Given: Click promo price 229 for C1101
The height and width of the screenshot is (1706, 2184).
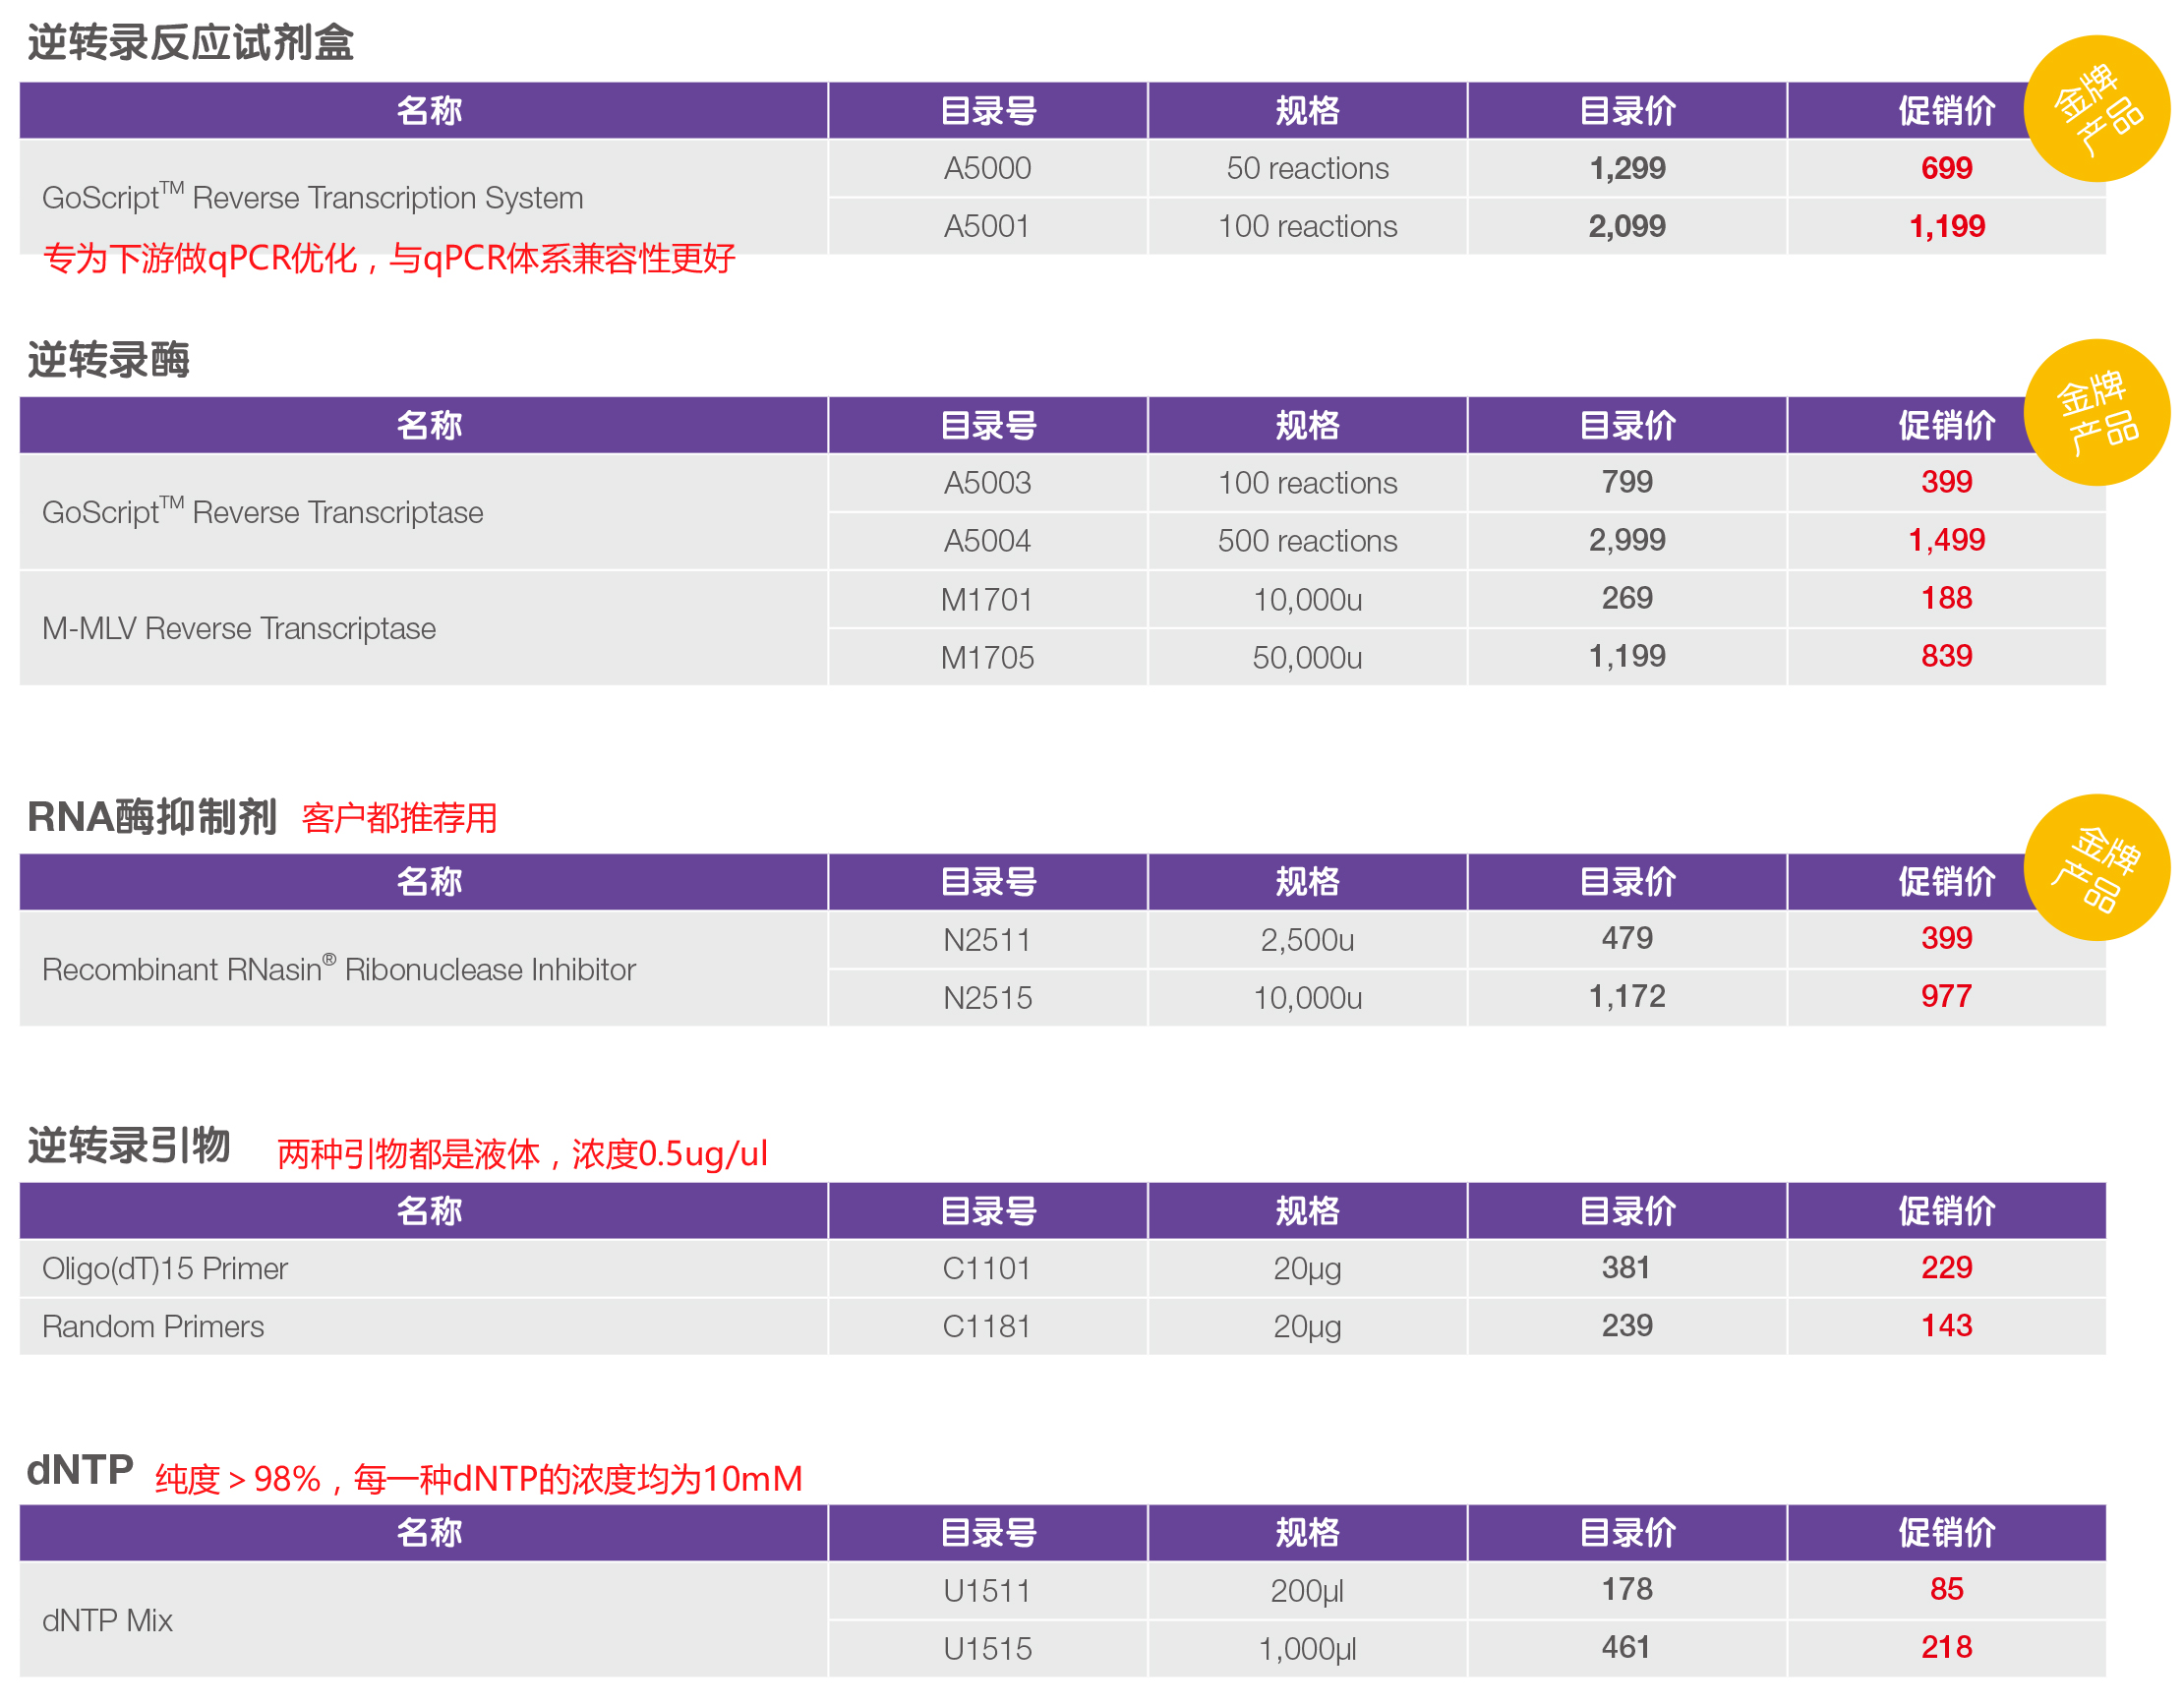Looking at the screenshot, I should 1946,1267.
